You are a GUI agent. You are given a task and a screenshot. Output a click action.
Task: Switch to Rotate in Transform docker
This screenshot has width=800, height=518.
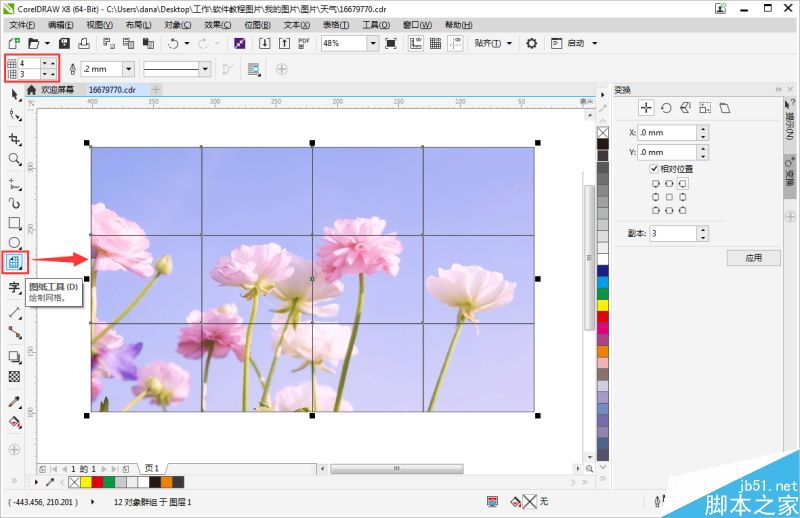tap(665, 108)
